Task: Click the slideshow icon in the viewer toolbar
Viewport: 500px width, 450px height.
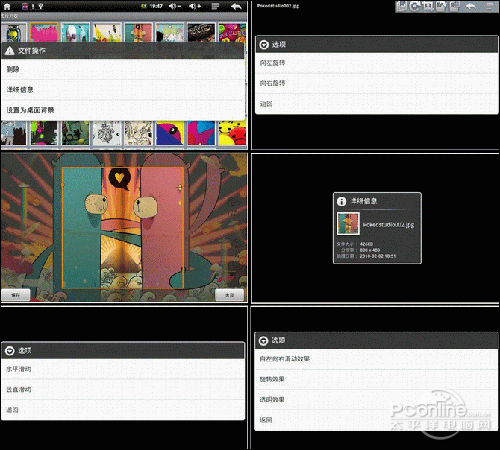Action: [x=454, y=6]
